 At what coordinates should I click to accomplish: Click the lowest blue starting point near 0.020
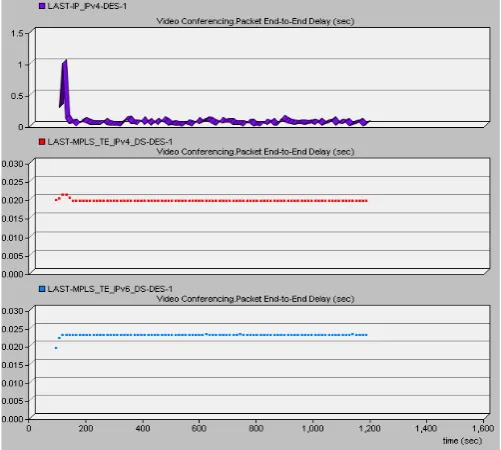click(x=56, y=348)
